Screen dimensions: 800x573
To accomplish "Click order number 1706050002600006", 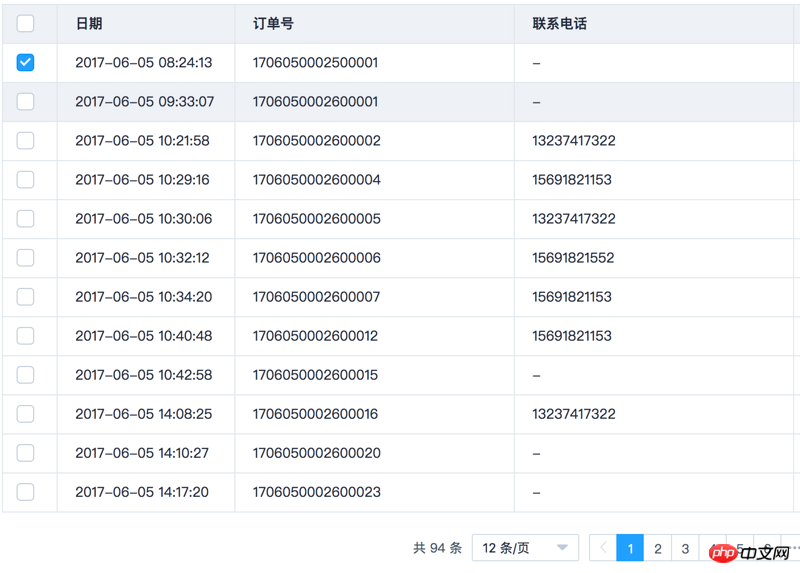I will 317,258.
